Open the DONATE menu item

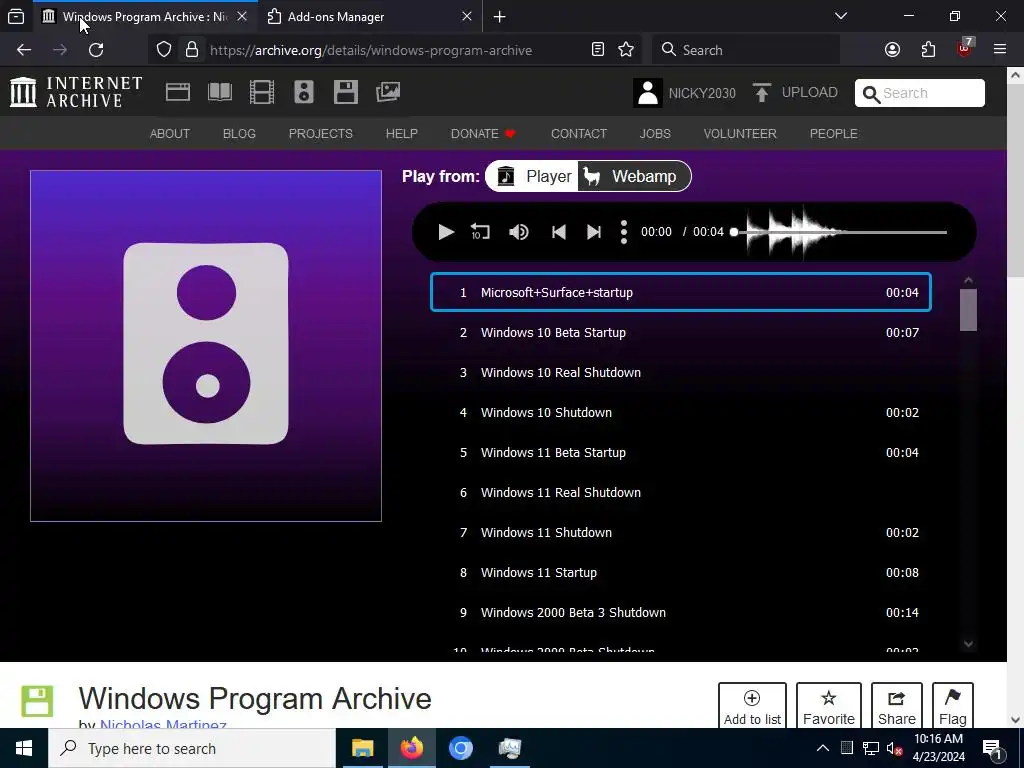[483, 133]
